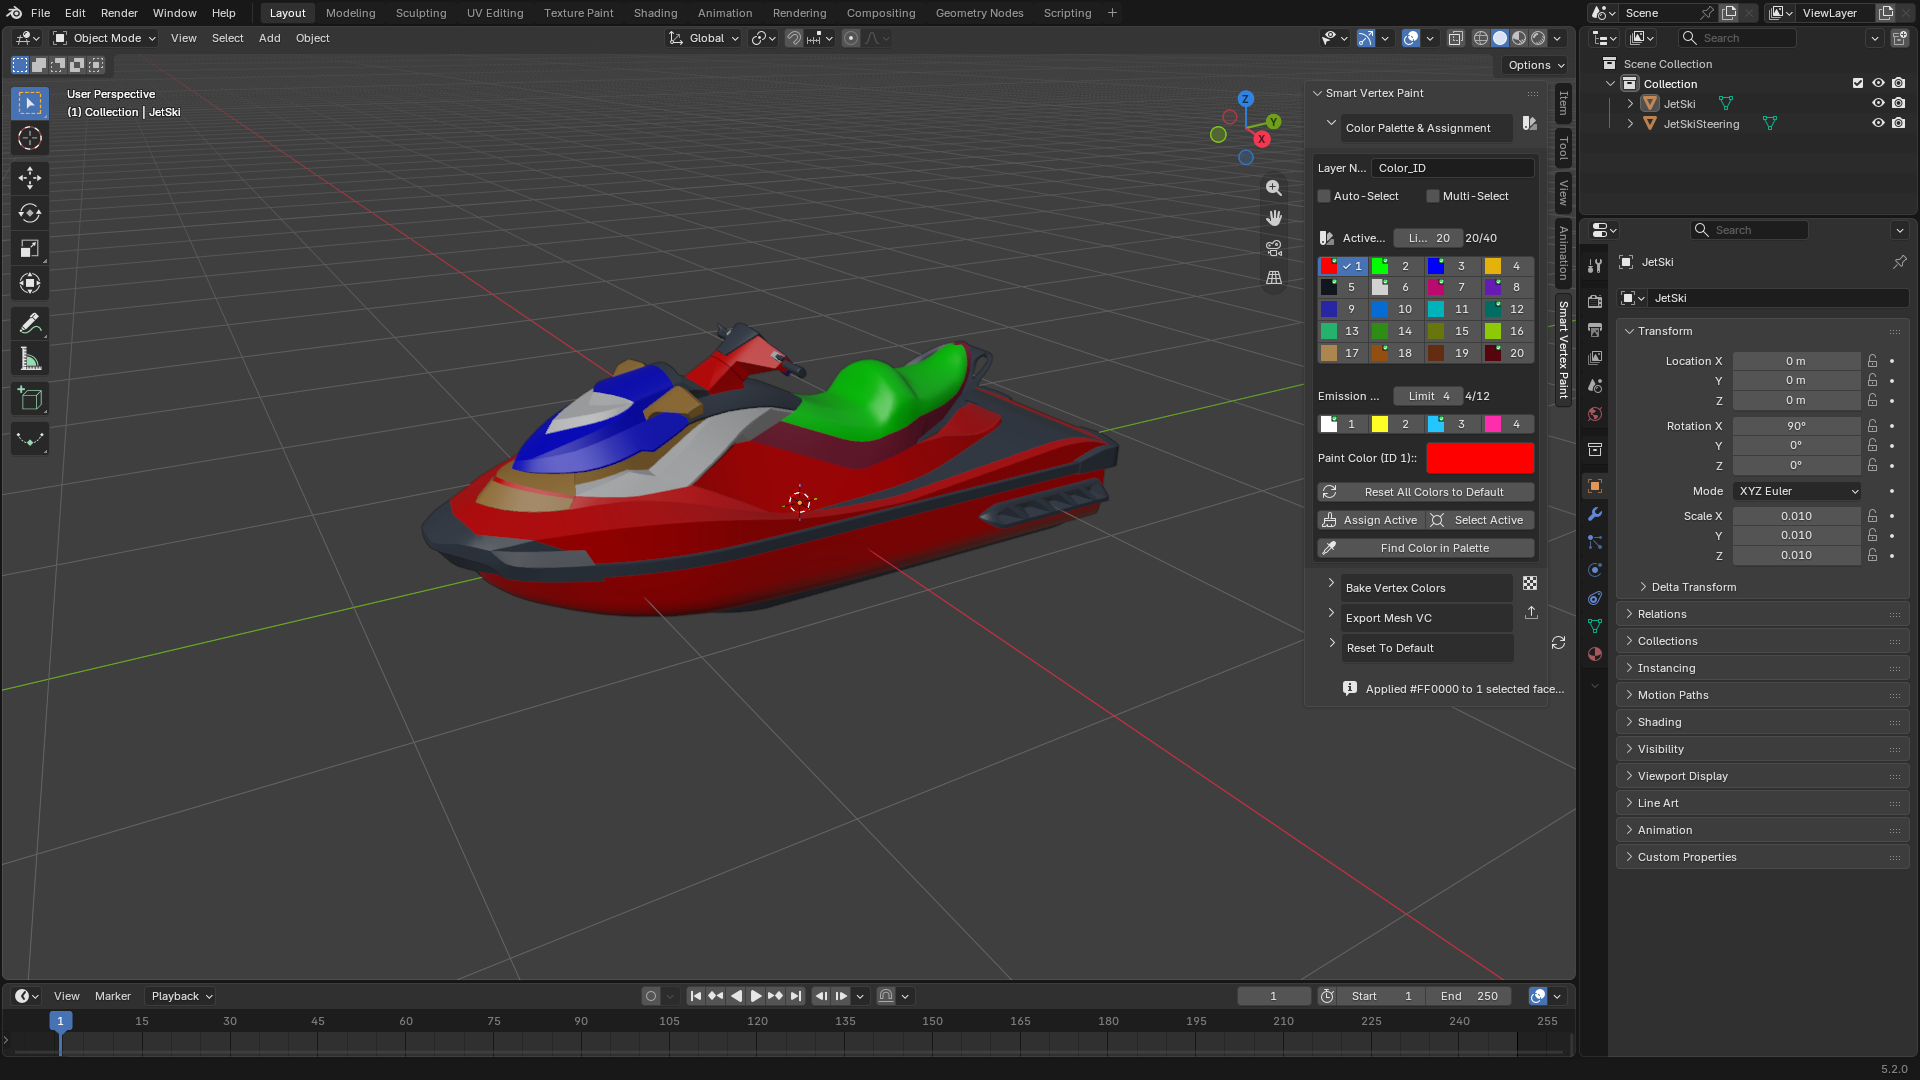Screen dimensions: 1920x1080
Task: Select the yellow emission color 2
Action: coord(1379,424)
